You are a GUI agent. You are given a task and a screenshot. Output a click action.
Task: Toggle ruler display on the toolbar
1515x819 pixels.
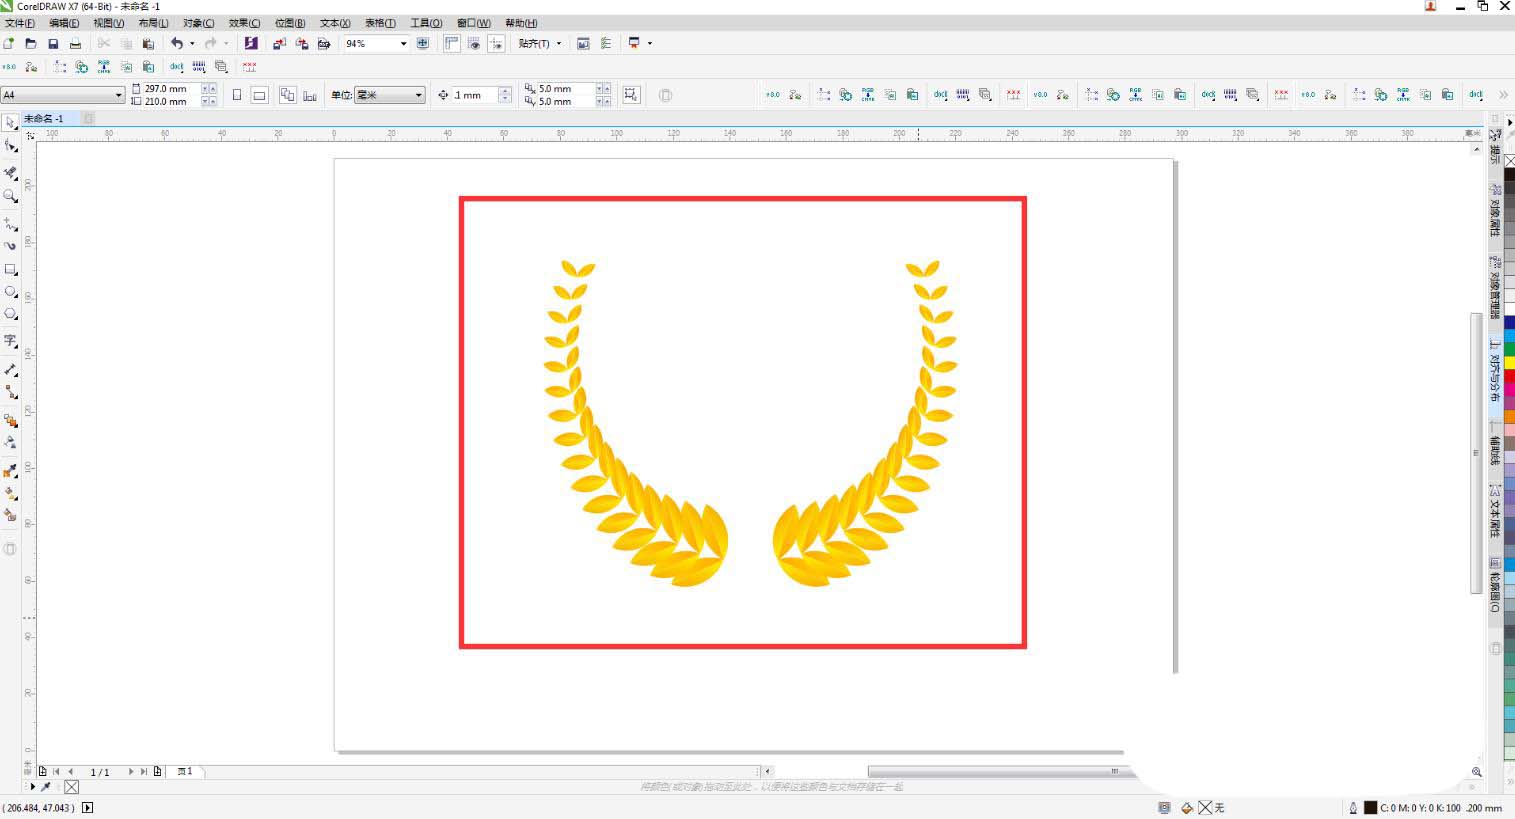click(x=452, y=43)
